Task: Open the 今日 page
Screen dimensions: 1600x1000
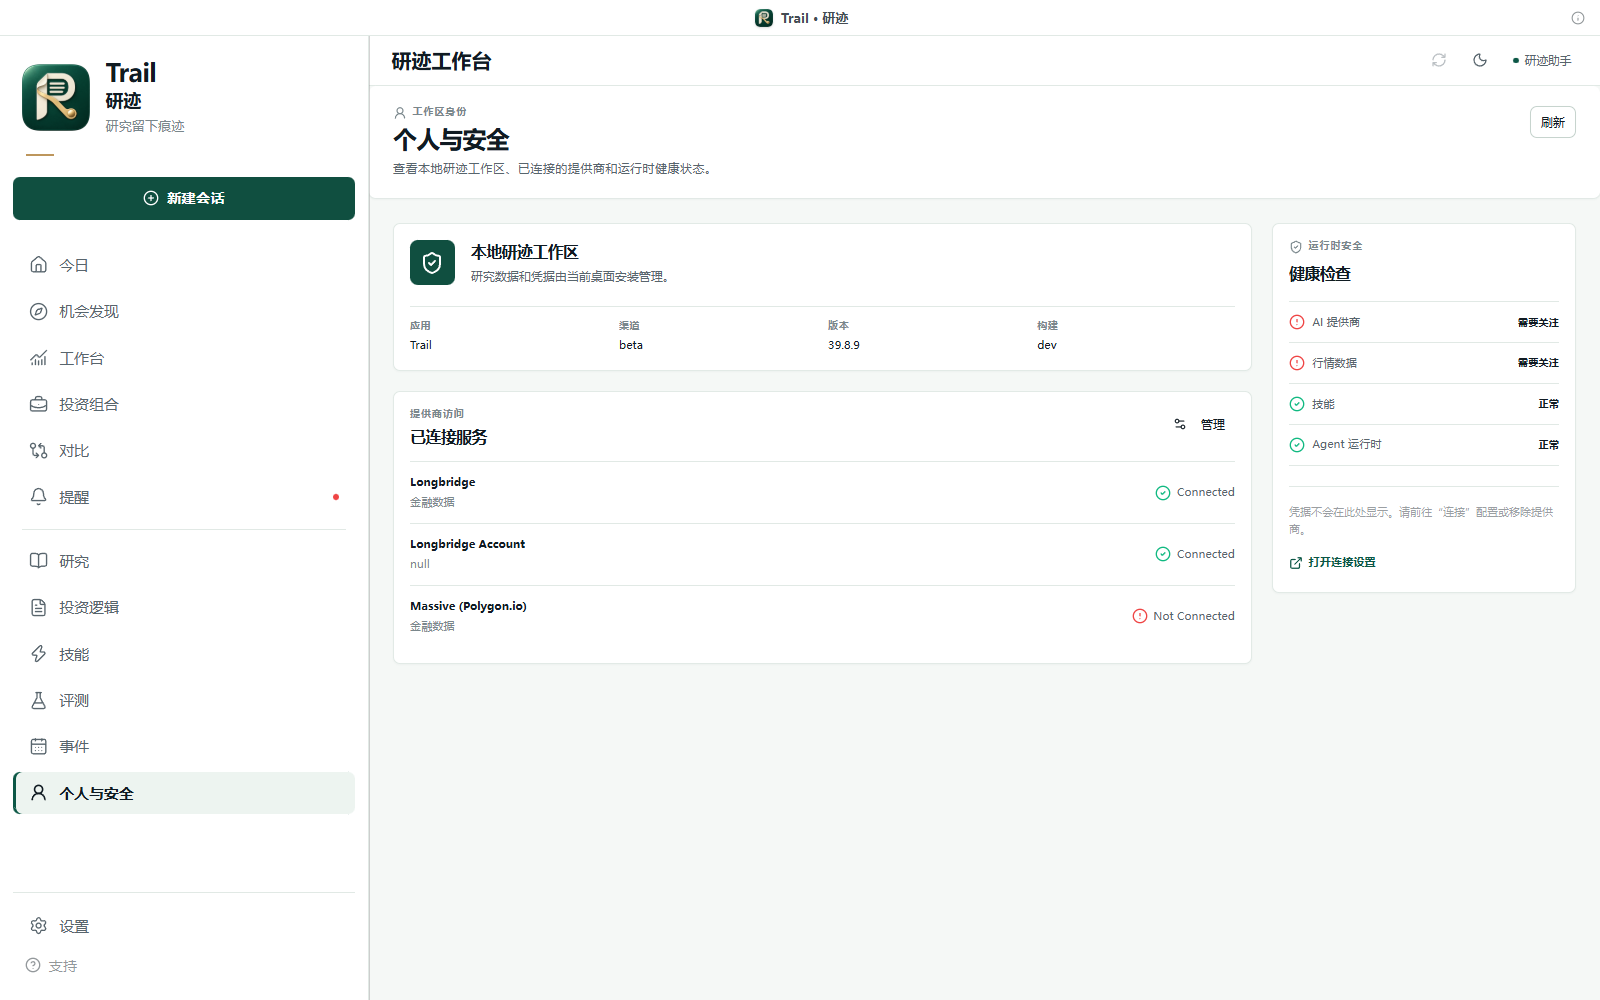Action: 184,265
